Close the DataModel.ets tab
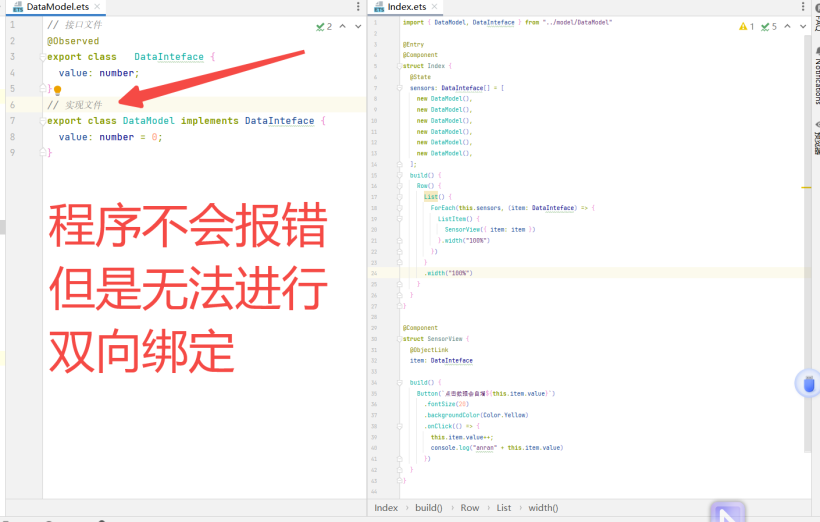Image resolution: width=820 pixels, height=522 pixels. click(97, 7)
